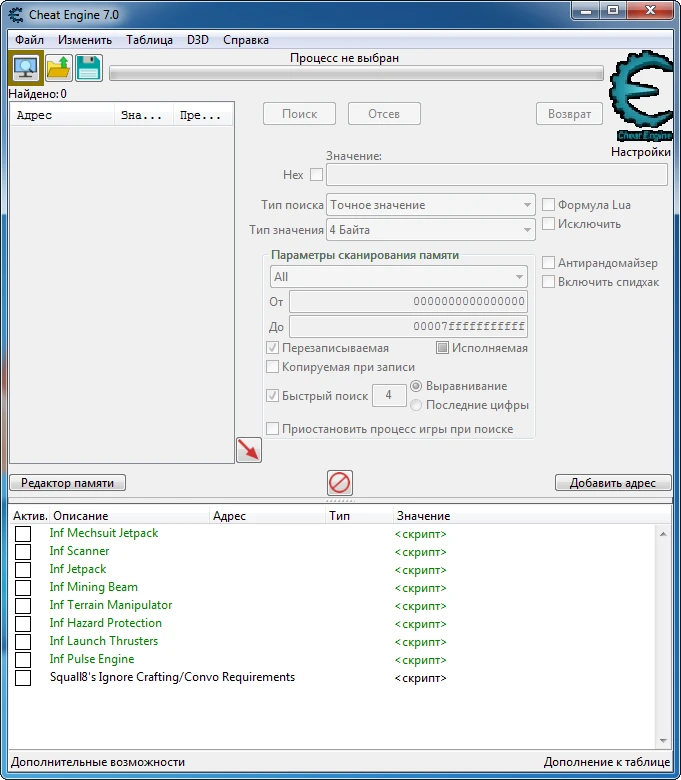Click the От start address field

coord(408,301)
